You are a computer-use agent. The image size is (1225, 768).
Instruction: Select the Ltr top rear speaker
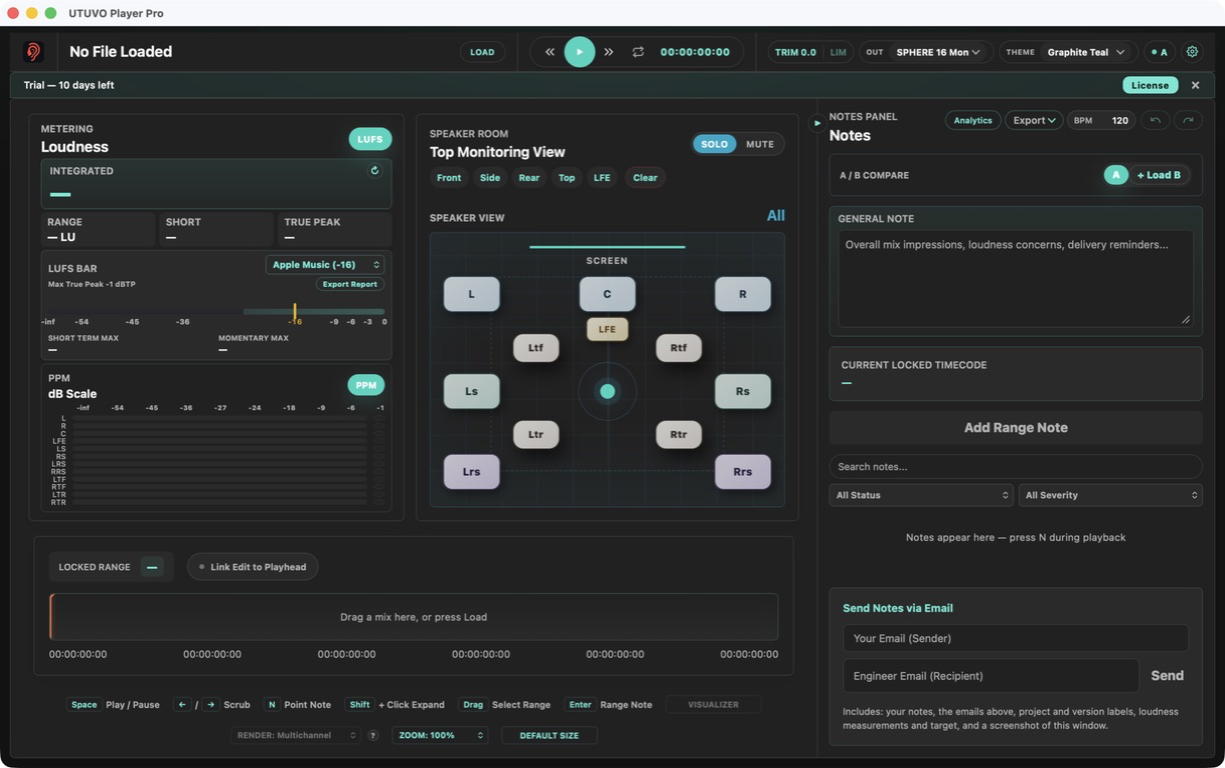click(536, 434)
